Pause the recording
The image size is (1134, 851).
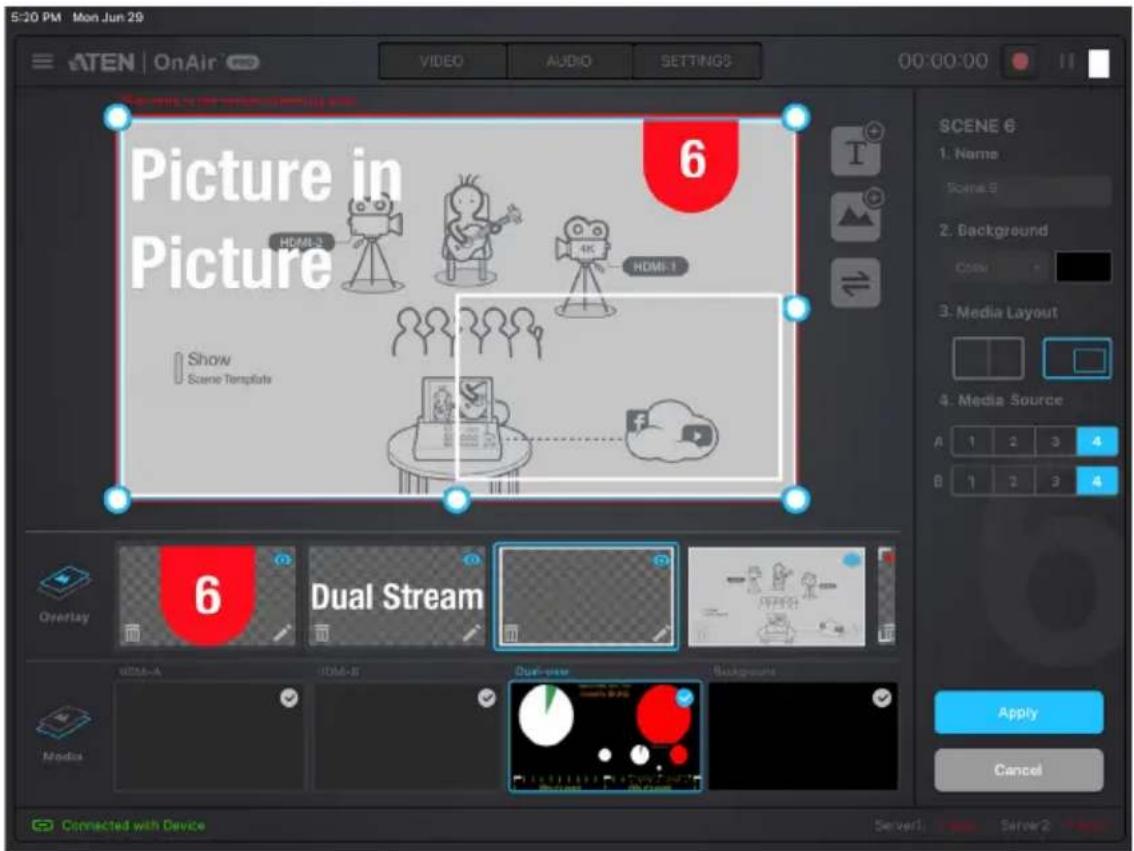(x=1066, y=61)
